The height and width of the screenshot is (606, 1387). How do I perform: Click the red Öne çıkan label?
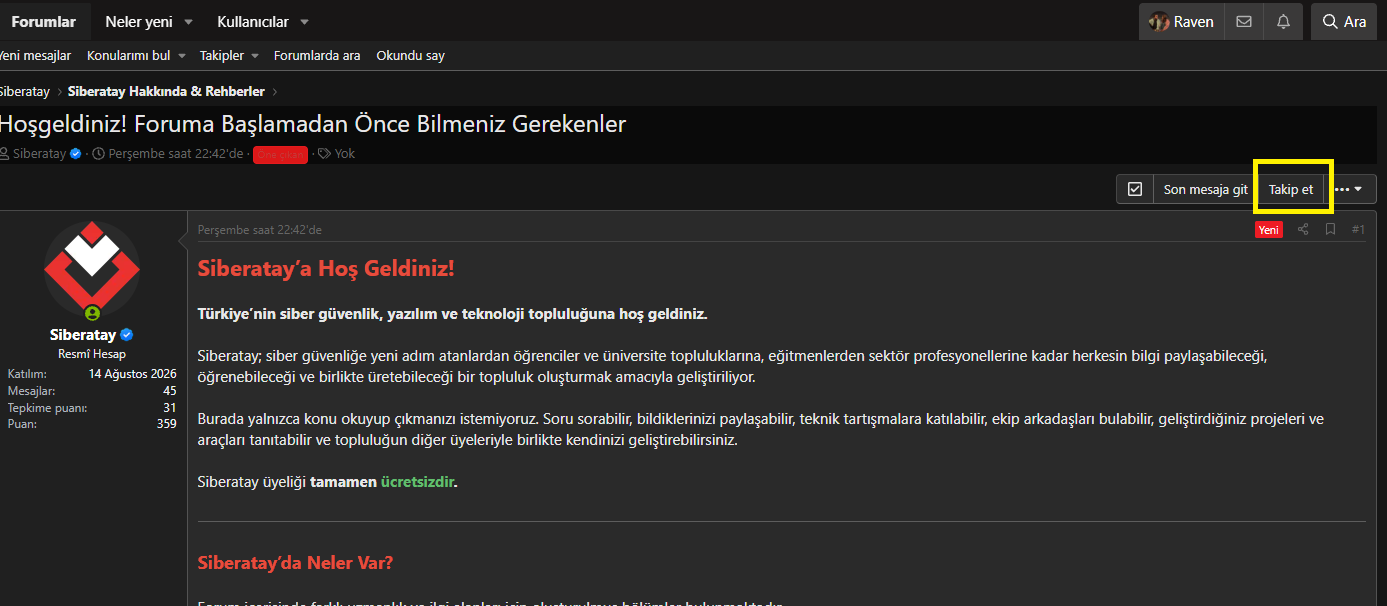[280, 155]
